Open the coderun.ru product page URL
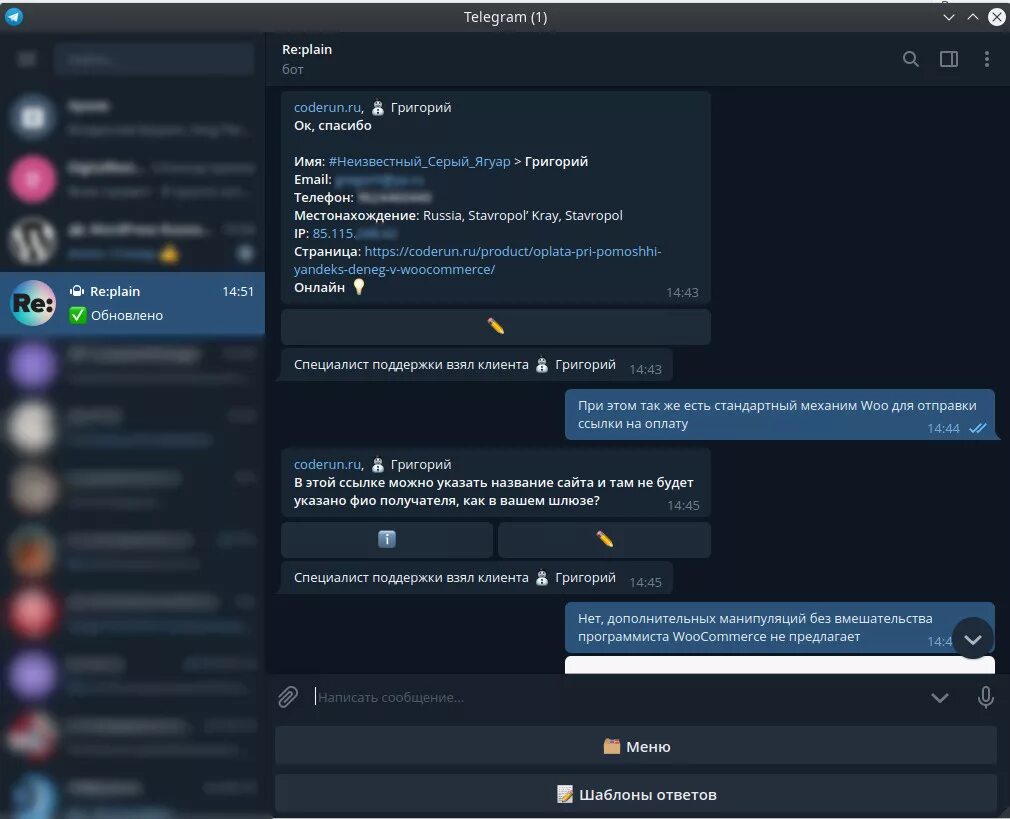1010x819 pixels. click(x=477, y=260)
